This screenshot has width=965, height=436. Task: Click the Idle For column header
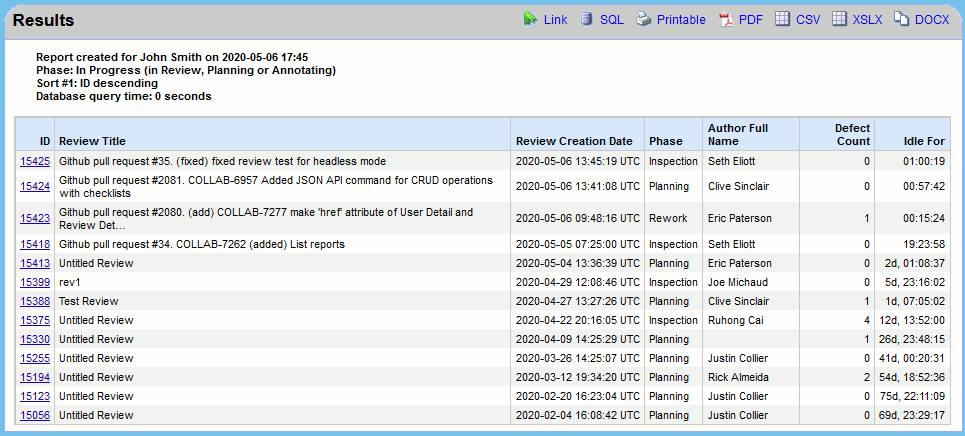(923, 141)
